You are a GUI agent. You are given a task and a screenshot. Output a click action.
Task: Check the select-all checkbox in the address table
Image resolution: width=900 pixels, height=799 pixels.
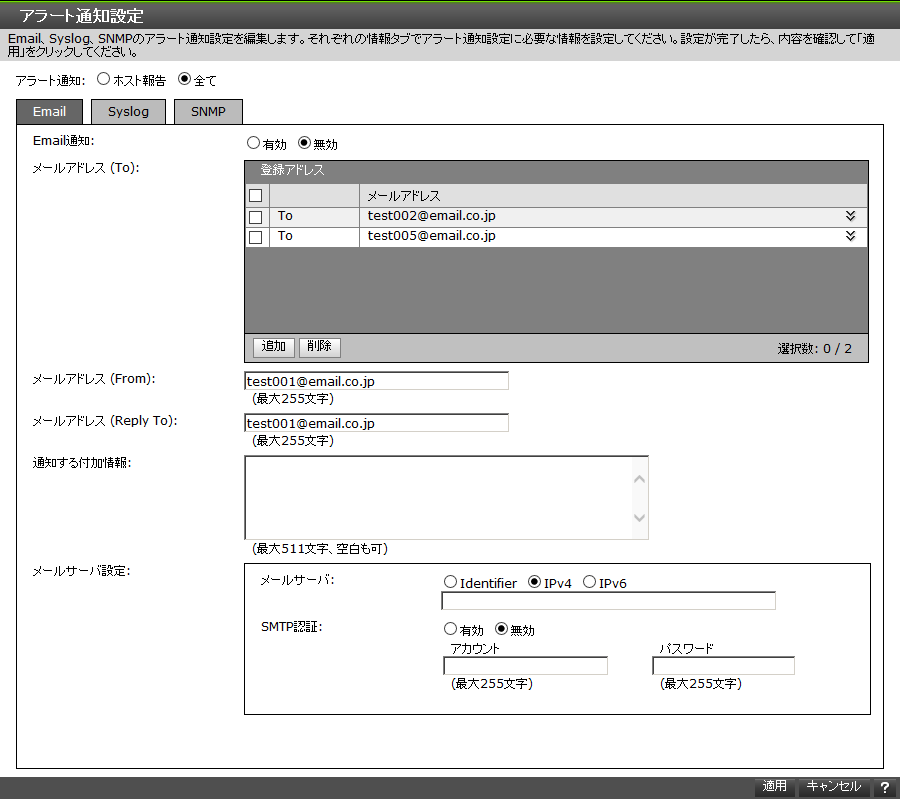(255, 195)
